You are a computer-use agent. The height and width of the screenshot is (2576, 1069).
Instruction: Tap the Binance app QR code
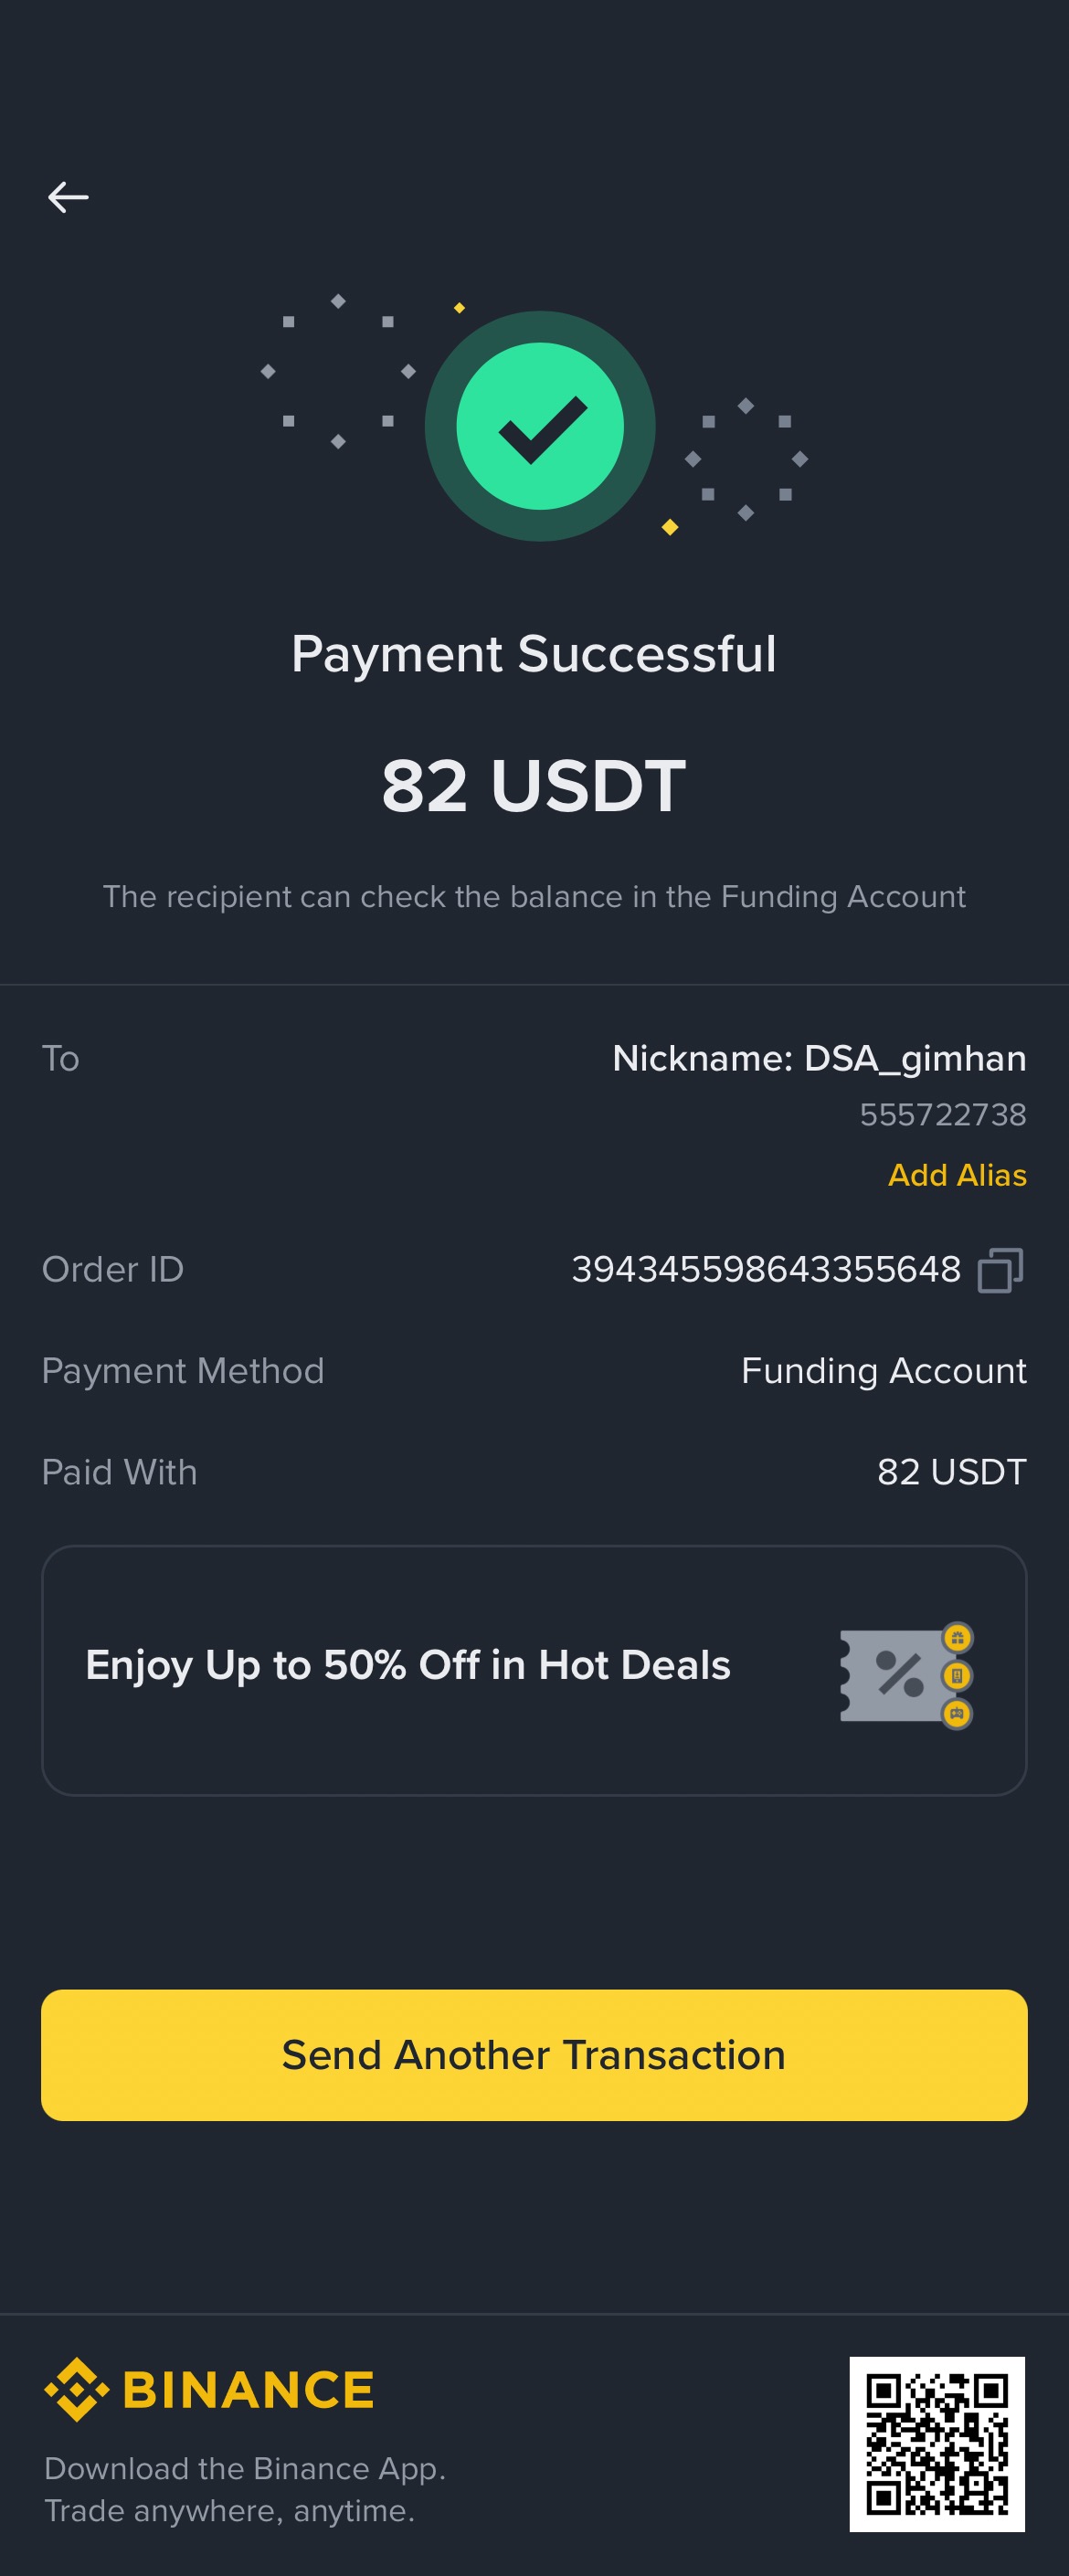937,2444
